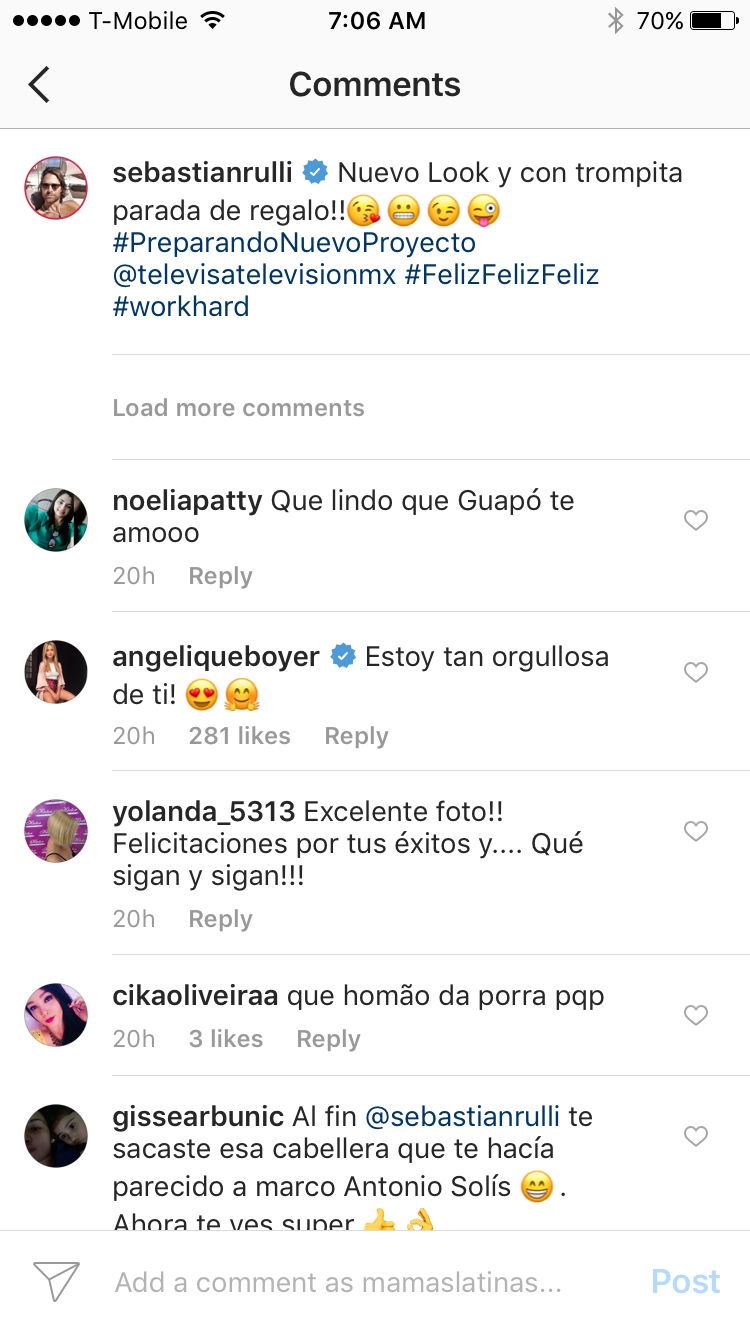Like angeliqueboyer's comment with the heart
Screen dimensions: 750x1334
coord(696,673)
